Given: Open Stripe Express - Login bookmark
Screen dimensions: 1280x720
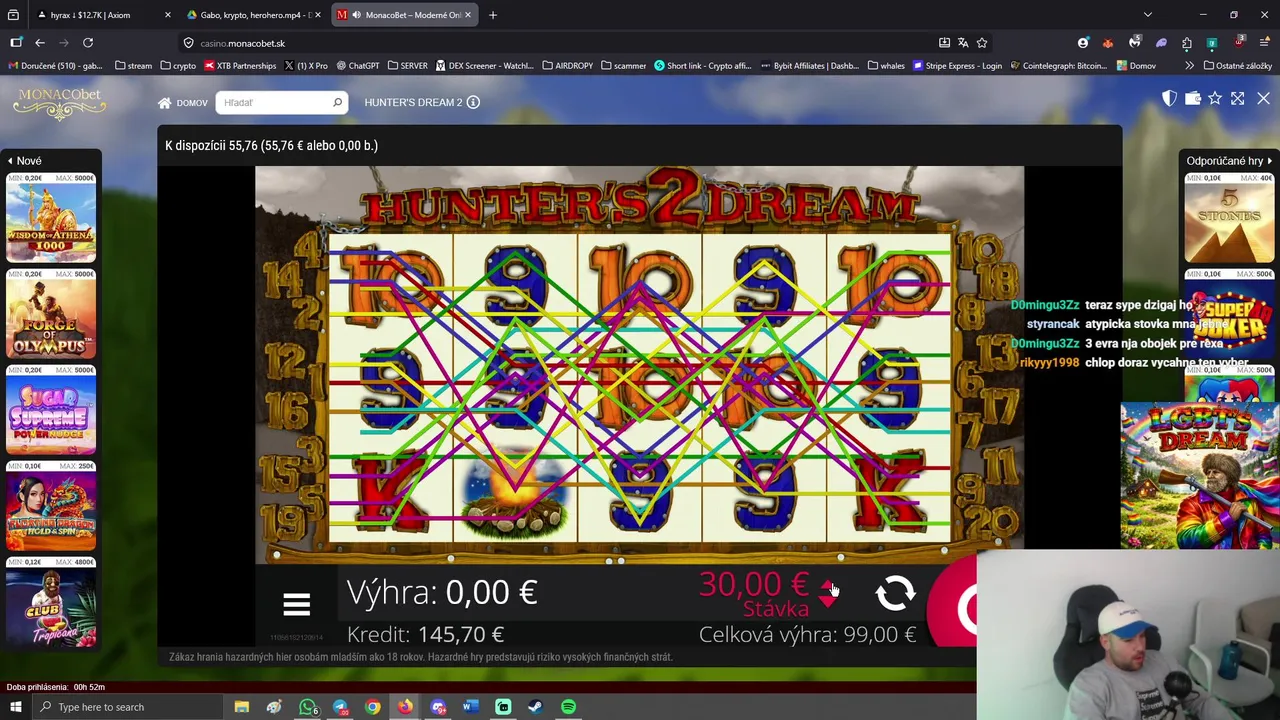Looking at the screenshot, I should [x=957, y=66].
